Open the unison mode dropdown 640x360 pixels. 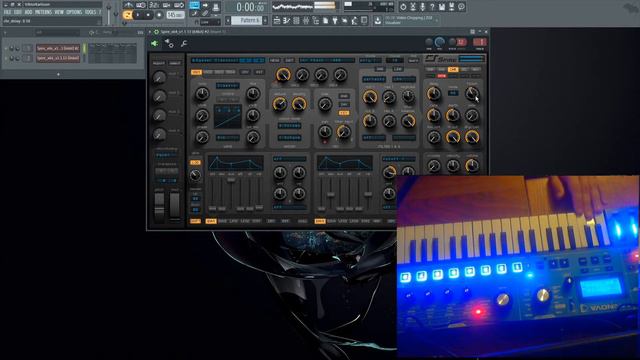289,126
